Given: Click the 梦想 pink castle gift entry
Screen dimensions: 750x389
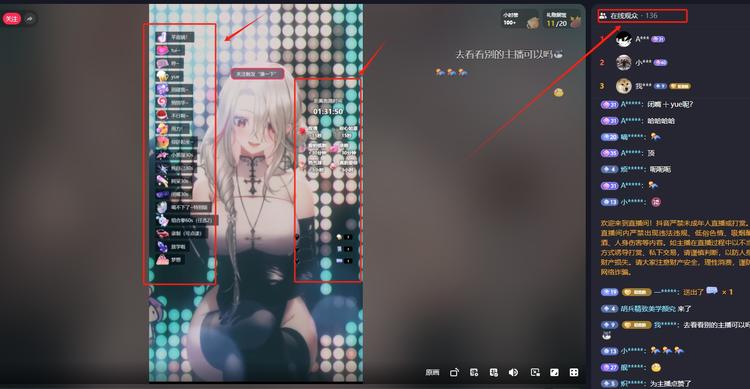Looking at the screenshot, I should point(170,260).
